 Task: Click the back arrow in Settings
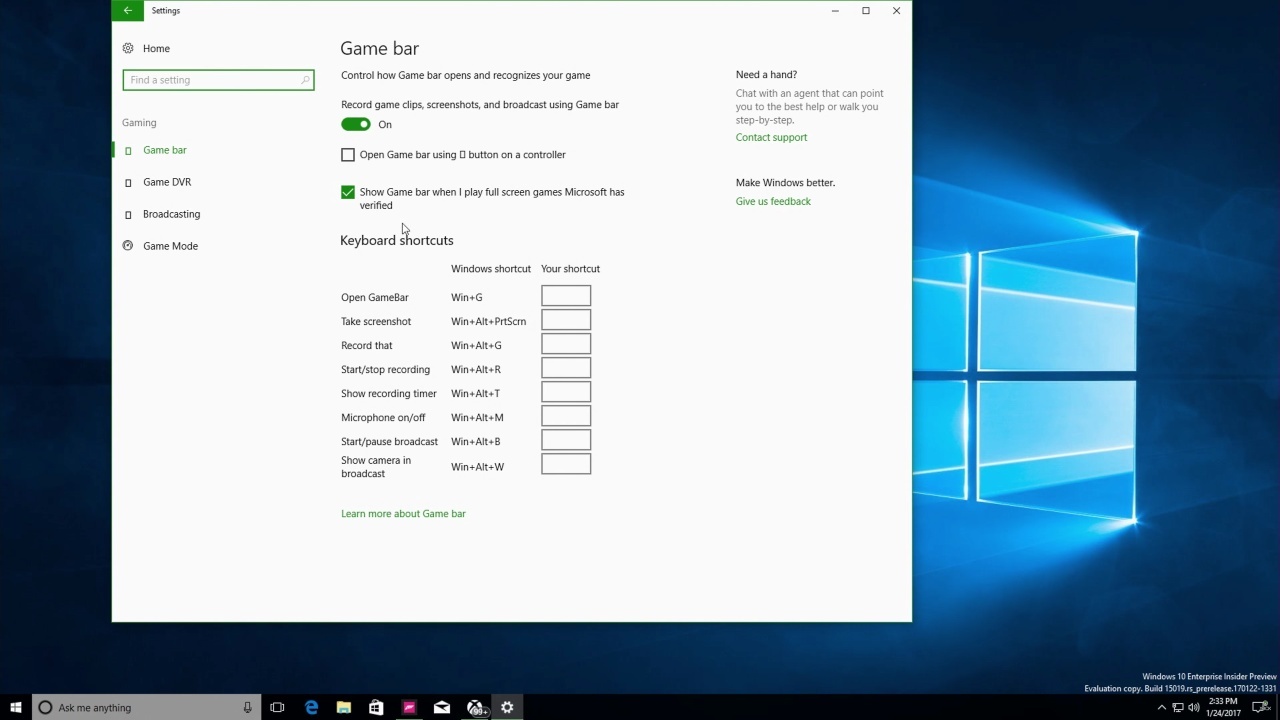tap(127, 10)
